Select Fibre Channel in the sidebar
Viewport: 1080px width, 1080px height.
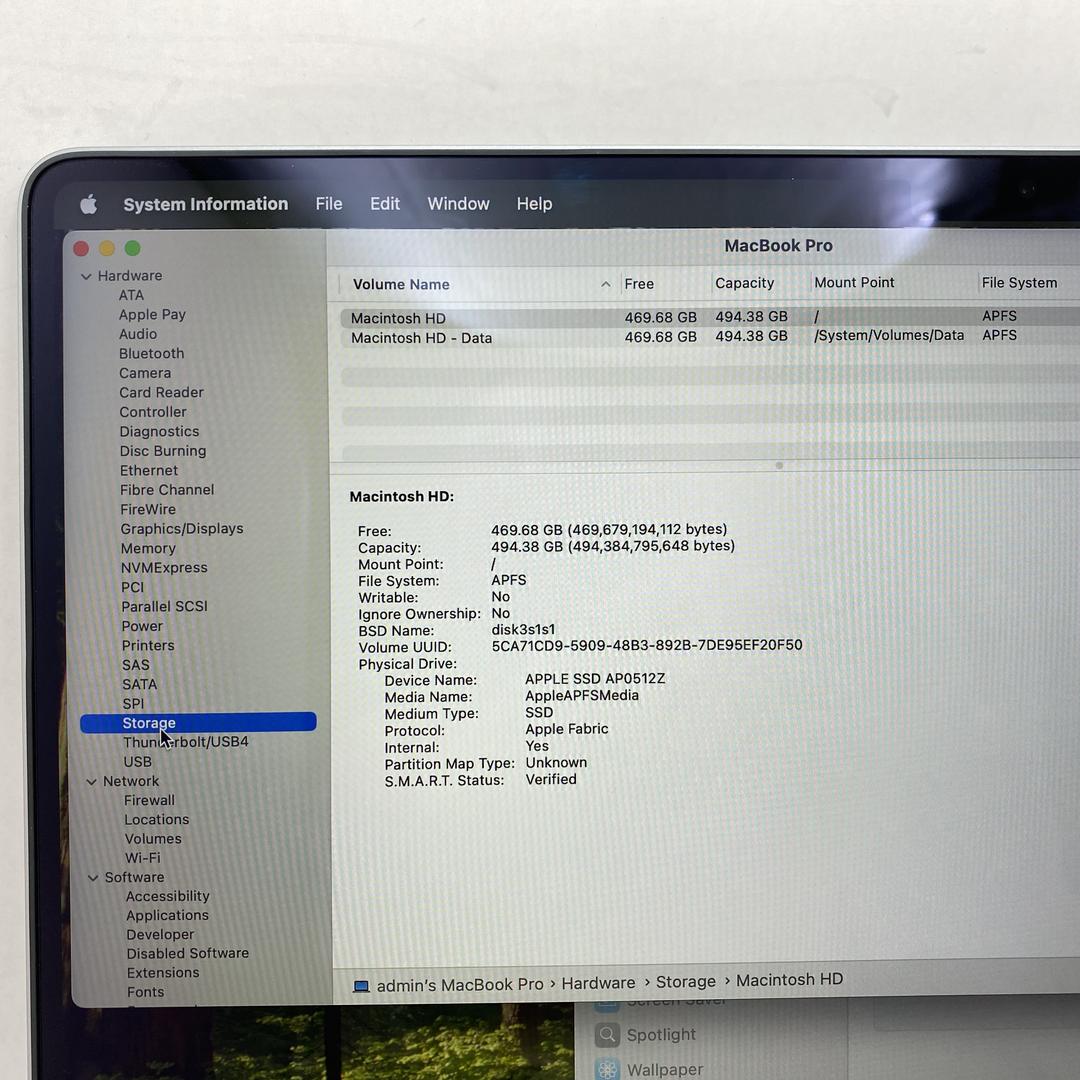[167, 490]
